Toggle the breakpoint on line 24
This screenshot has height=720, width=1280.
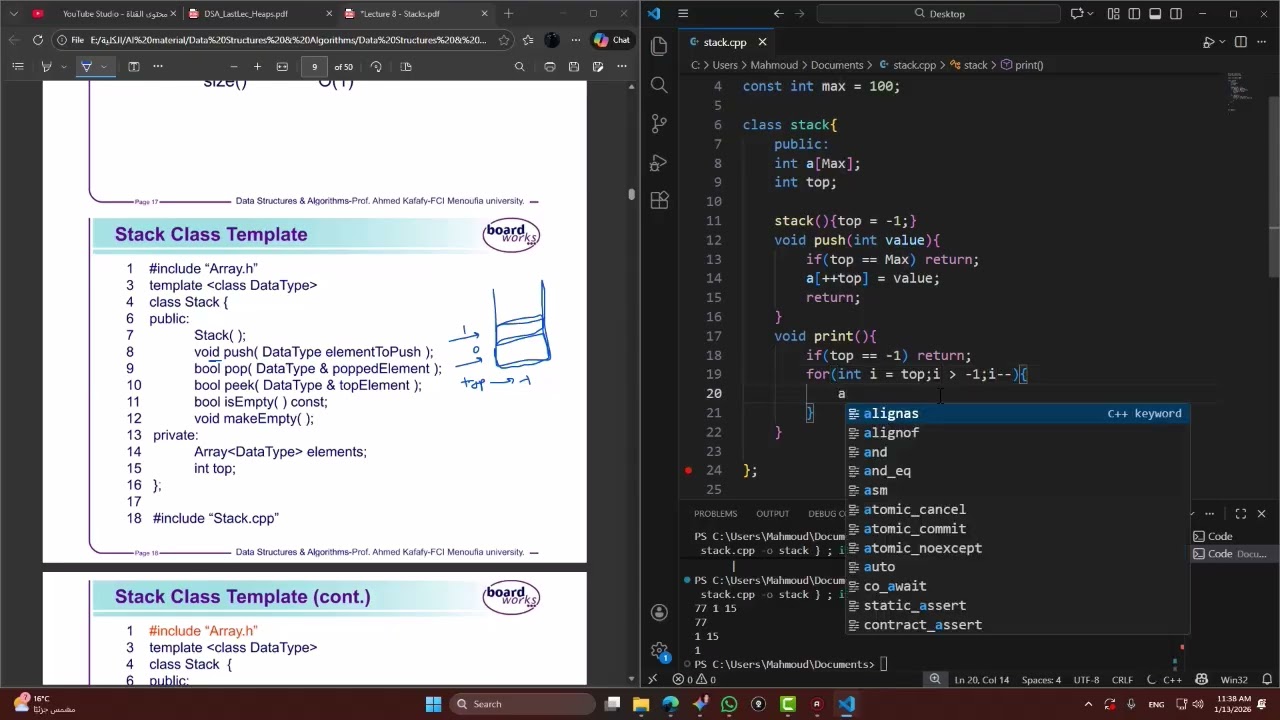(x=688, y=470)
